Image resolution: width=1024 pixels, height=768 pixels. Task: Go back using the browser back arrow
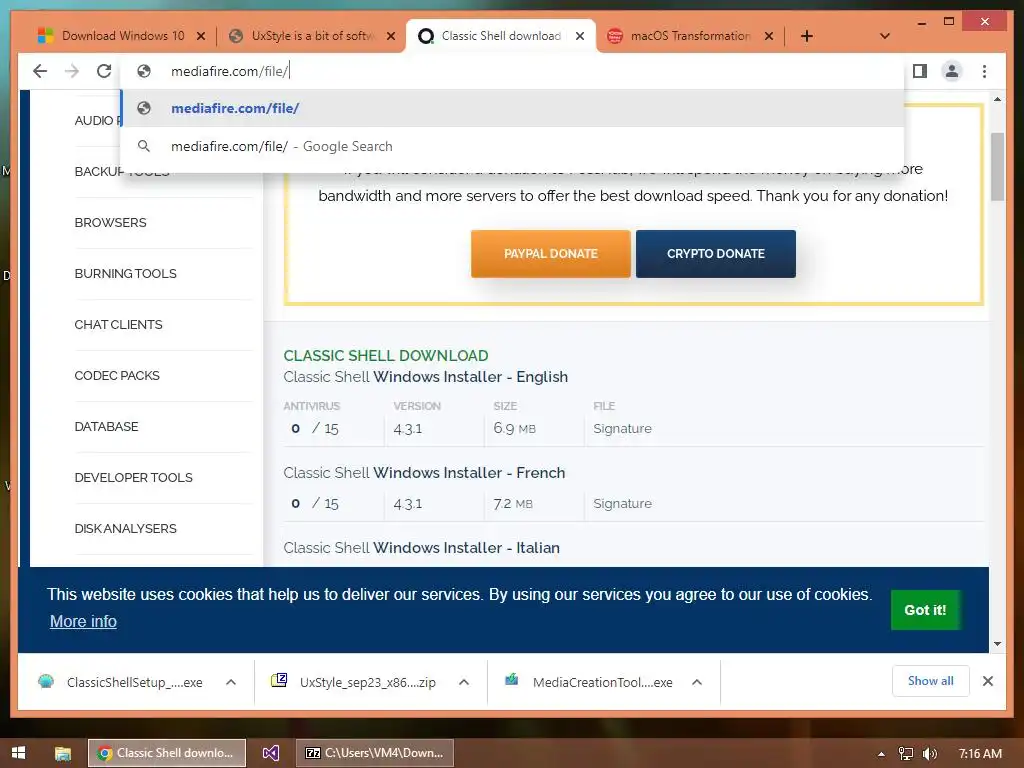coord(40,71)
